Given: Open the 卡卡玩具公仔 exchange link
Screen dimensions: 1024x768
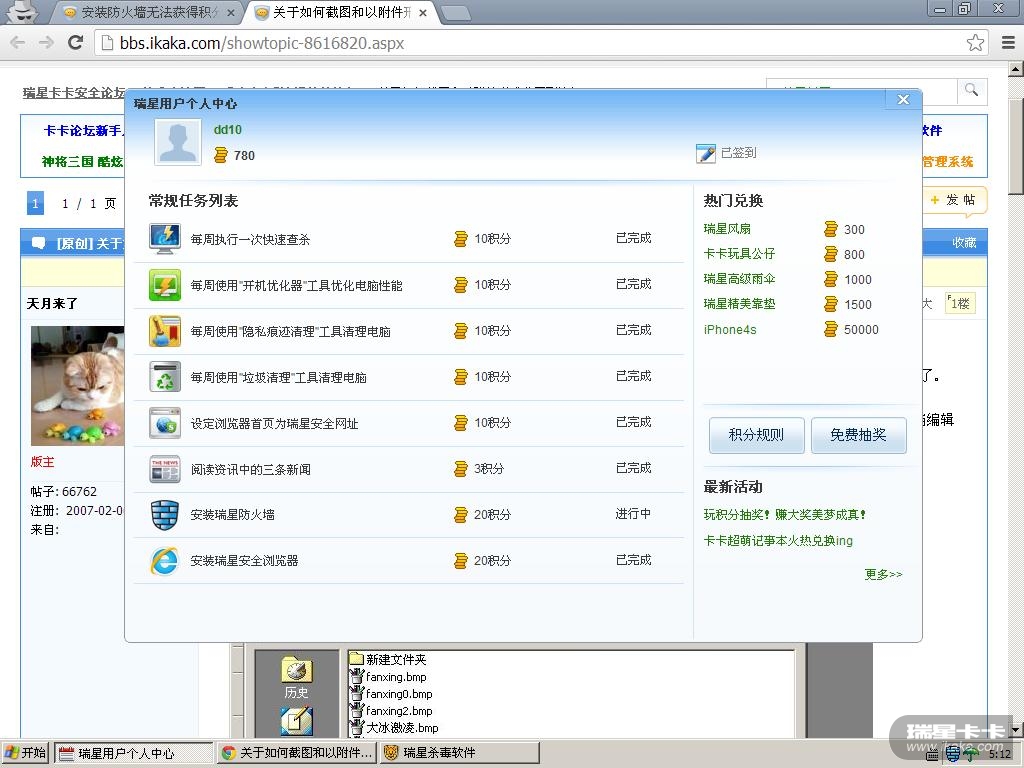Looking at the screenshot, I should [739, 253].
